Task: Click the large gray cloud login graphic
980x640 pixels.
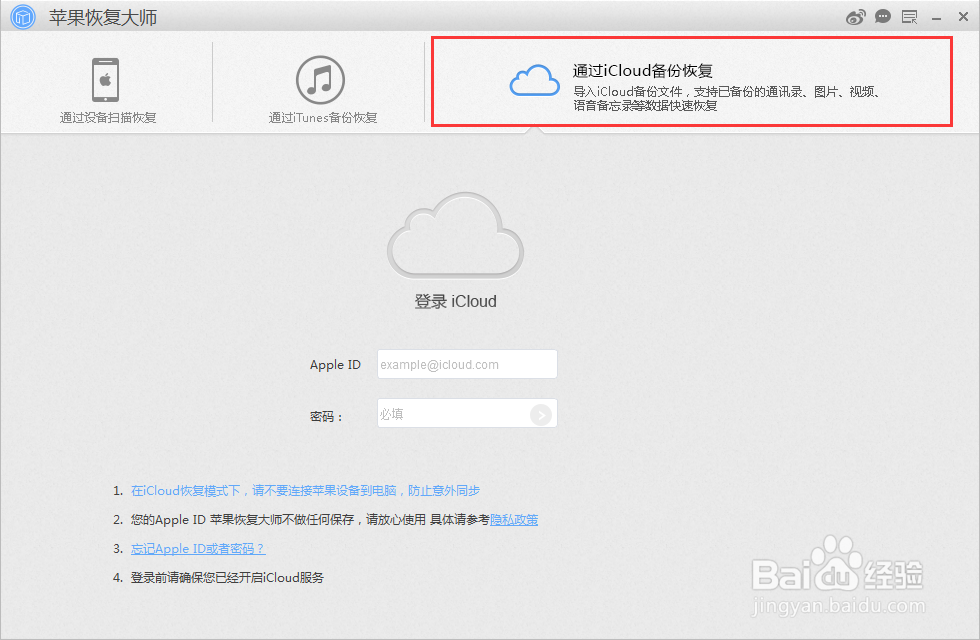Action: coord(456,235)
